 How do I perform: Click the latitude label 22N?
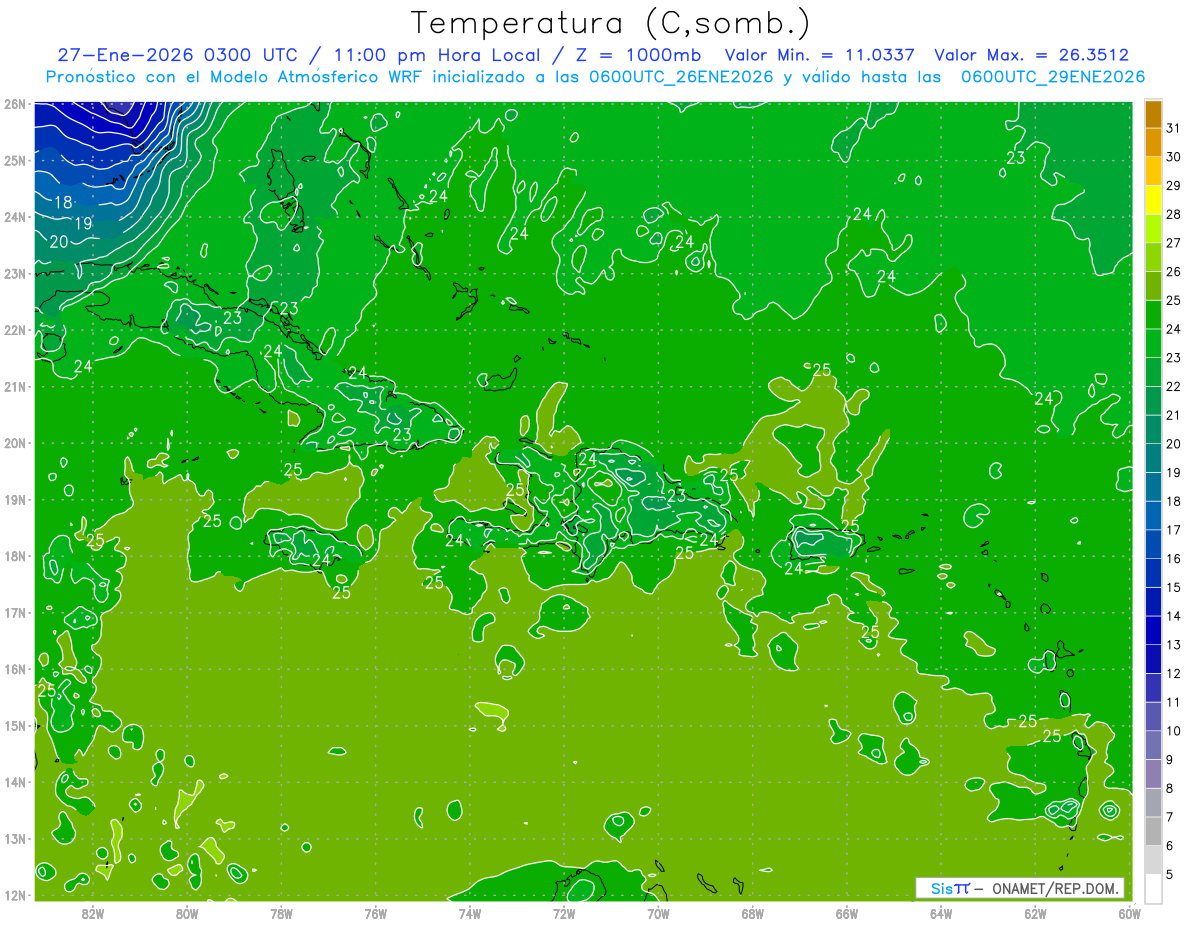coord(14,330)
